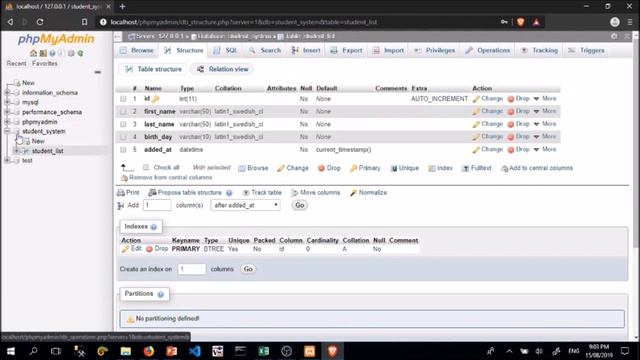Open Excel from the taskbar
640x360 pixels.
(264, 351)
